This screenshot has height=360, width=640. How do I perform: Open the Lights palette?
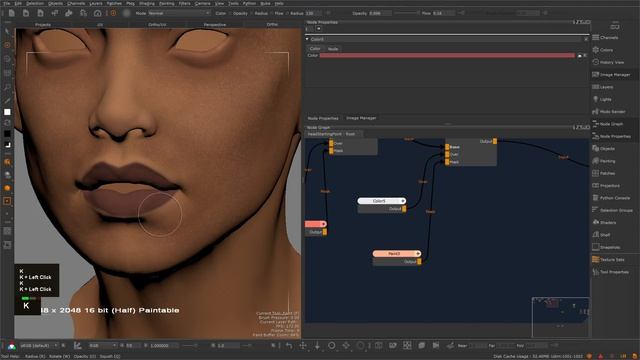click(602, 99)
